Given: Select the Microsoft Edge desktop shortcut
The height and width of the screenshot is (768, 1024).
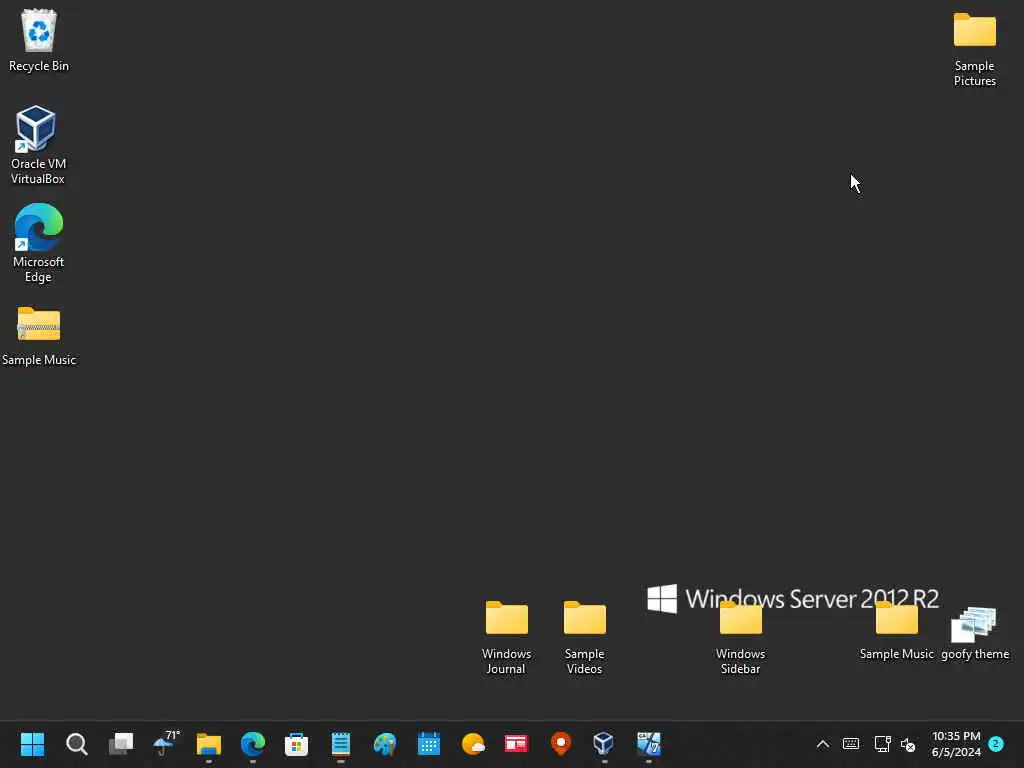Looking at the screenshot, I should point(39,227).
